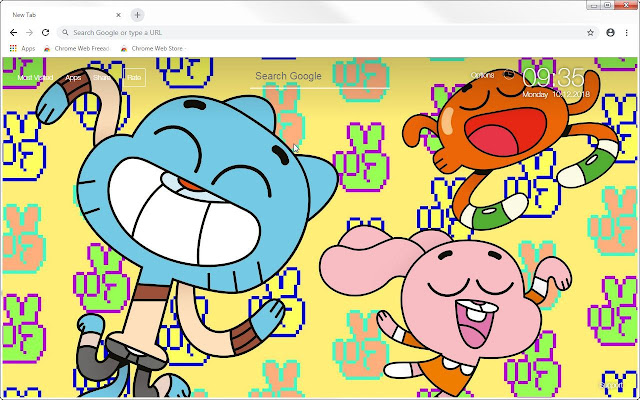Click the small icon beside Options

509,74
